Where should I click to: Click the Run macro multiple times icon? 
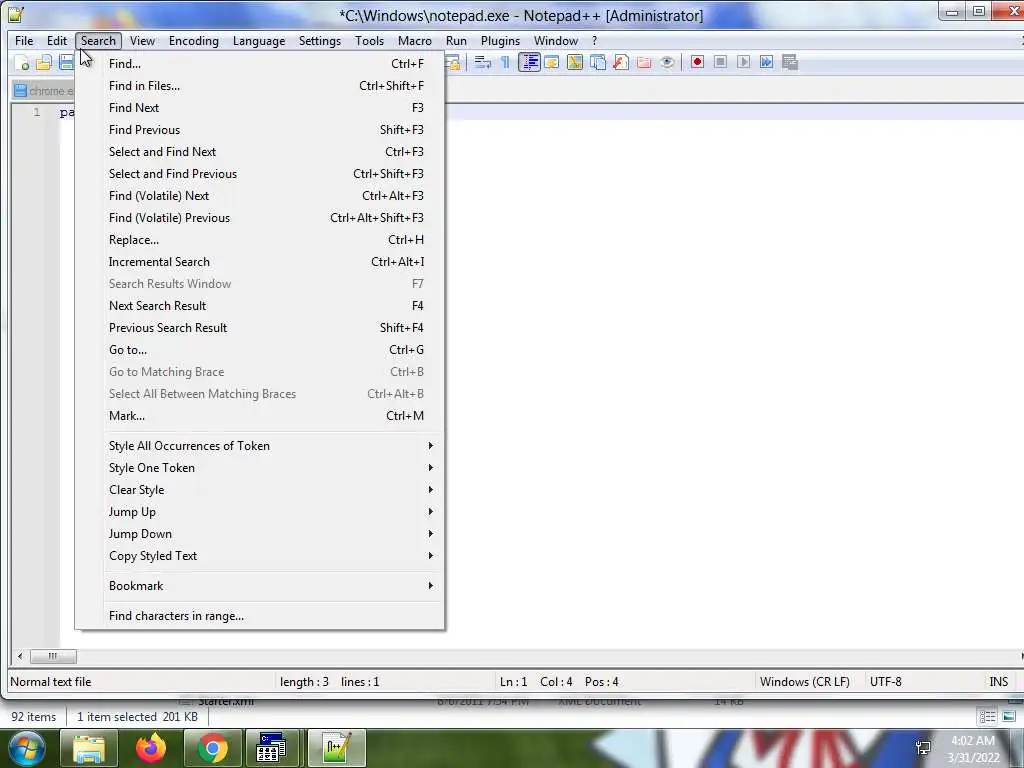click(766, 62)
